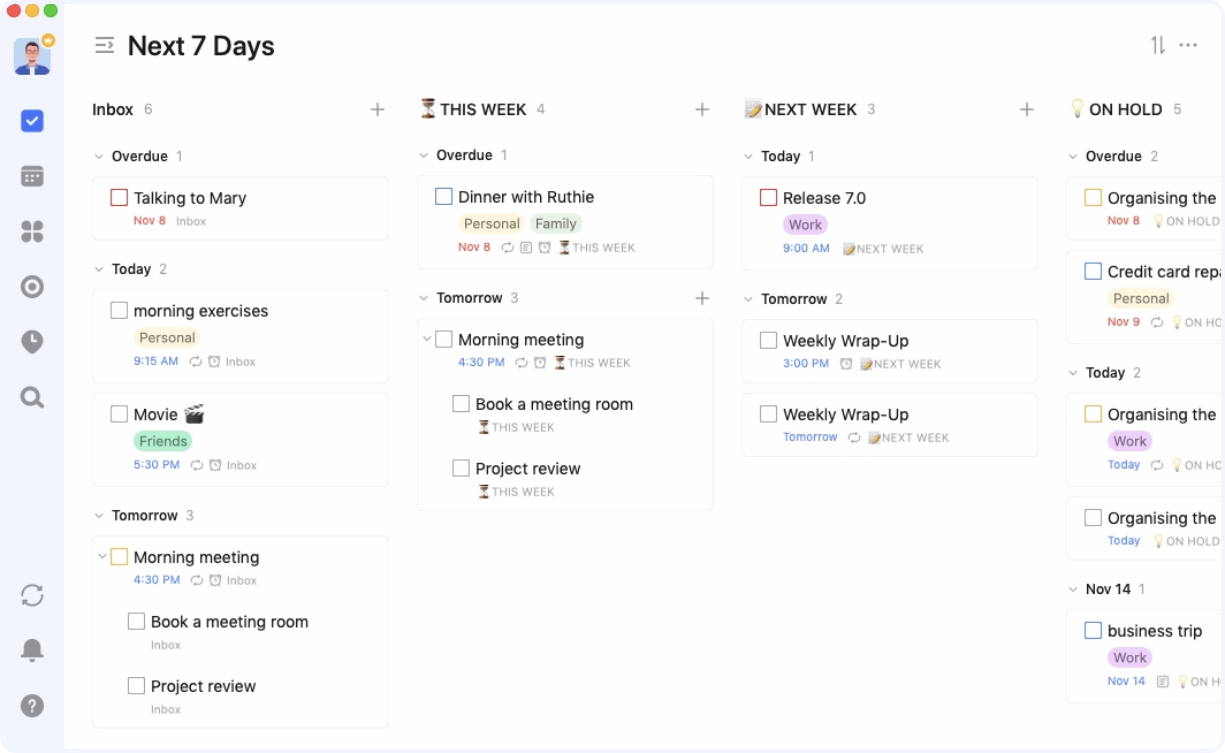Add a task to Inbox column
Image resolution: width=1225 pixels, height=753 pixels.
pyautogui.click(x=377, y=109)
